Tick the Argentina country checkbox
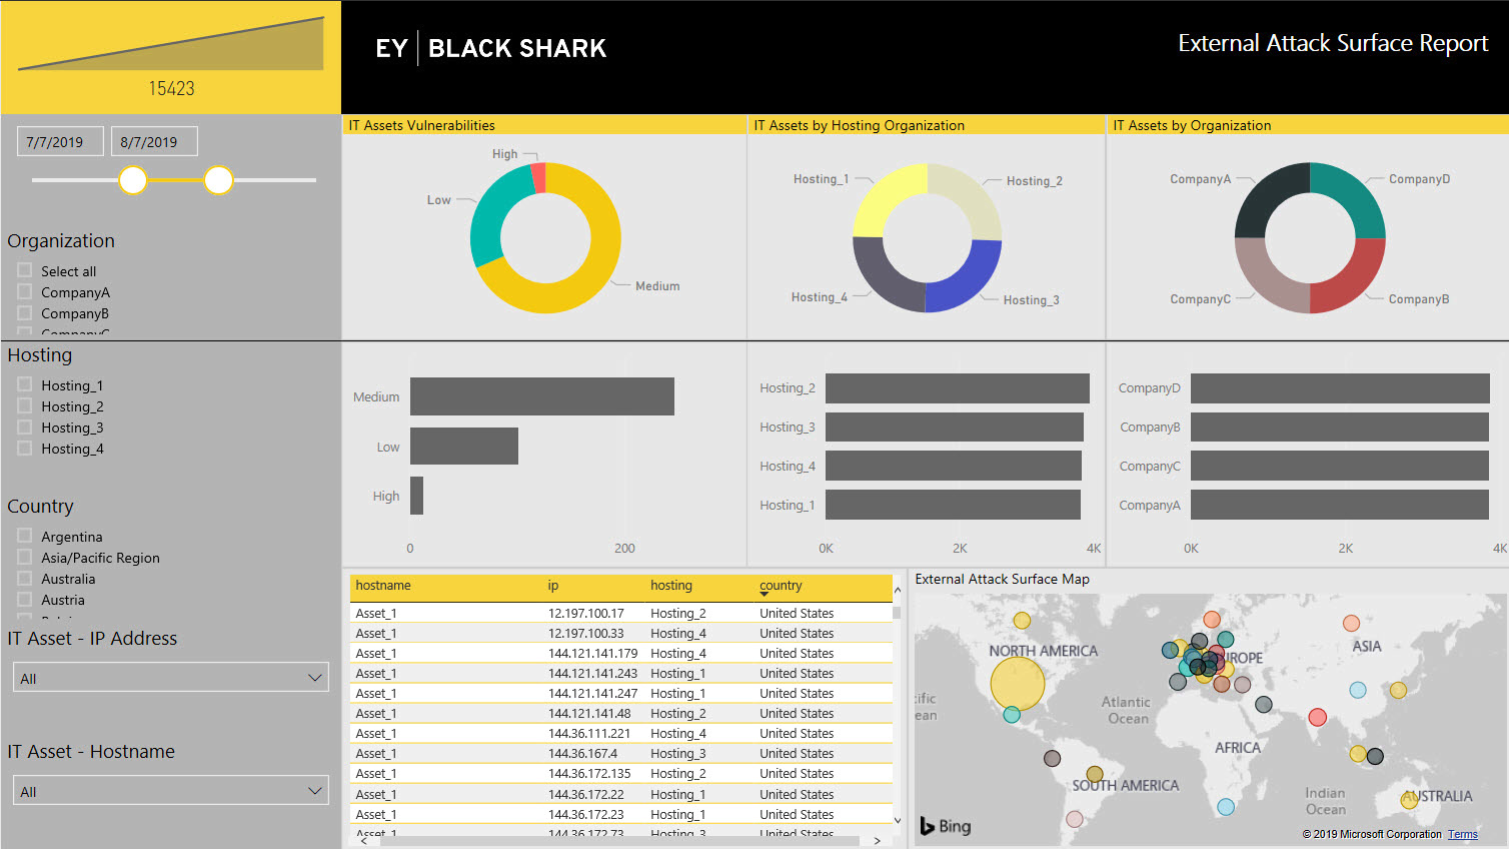 coord(25,536)
